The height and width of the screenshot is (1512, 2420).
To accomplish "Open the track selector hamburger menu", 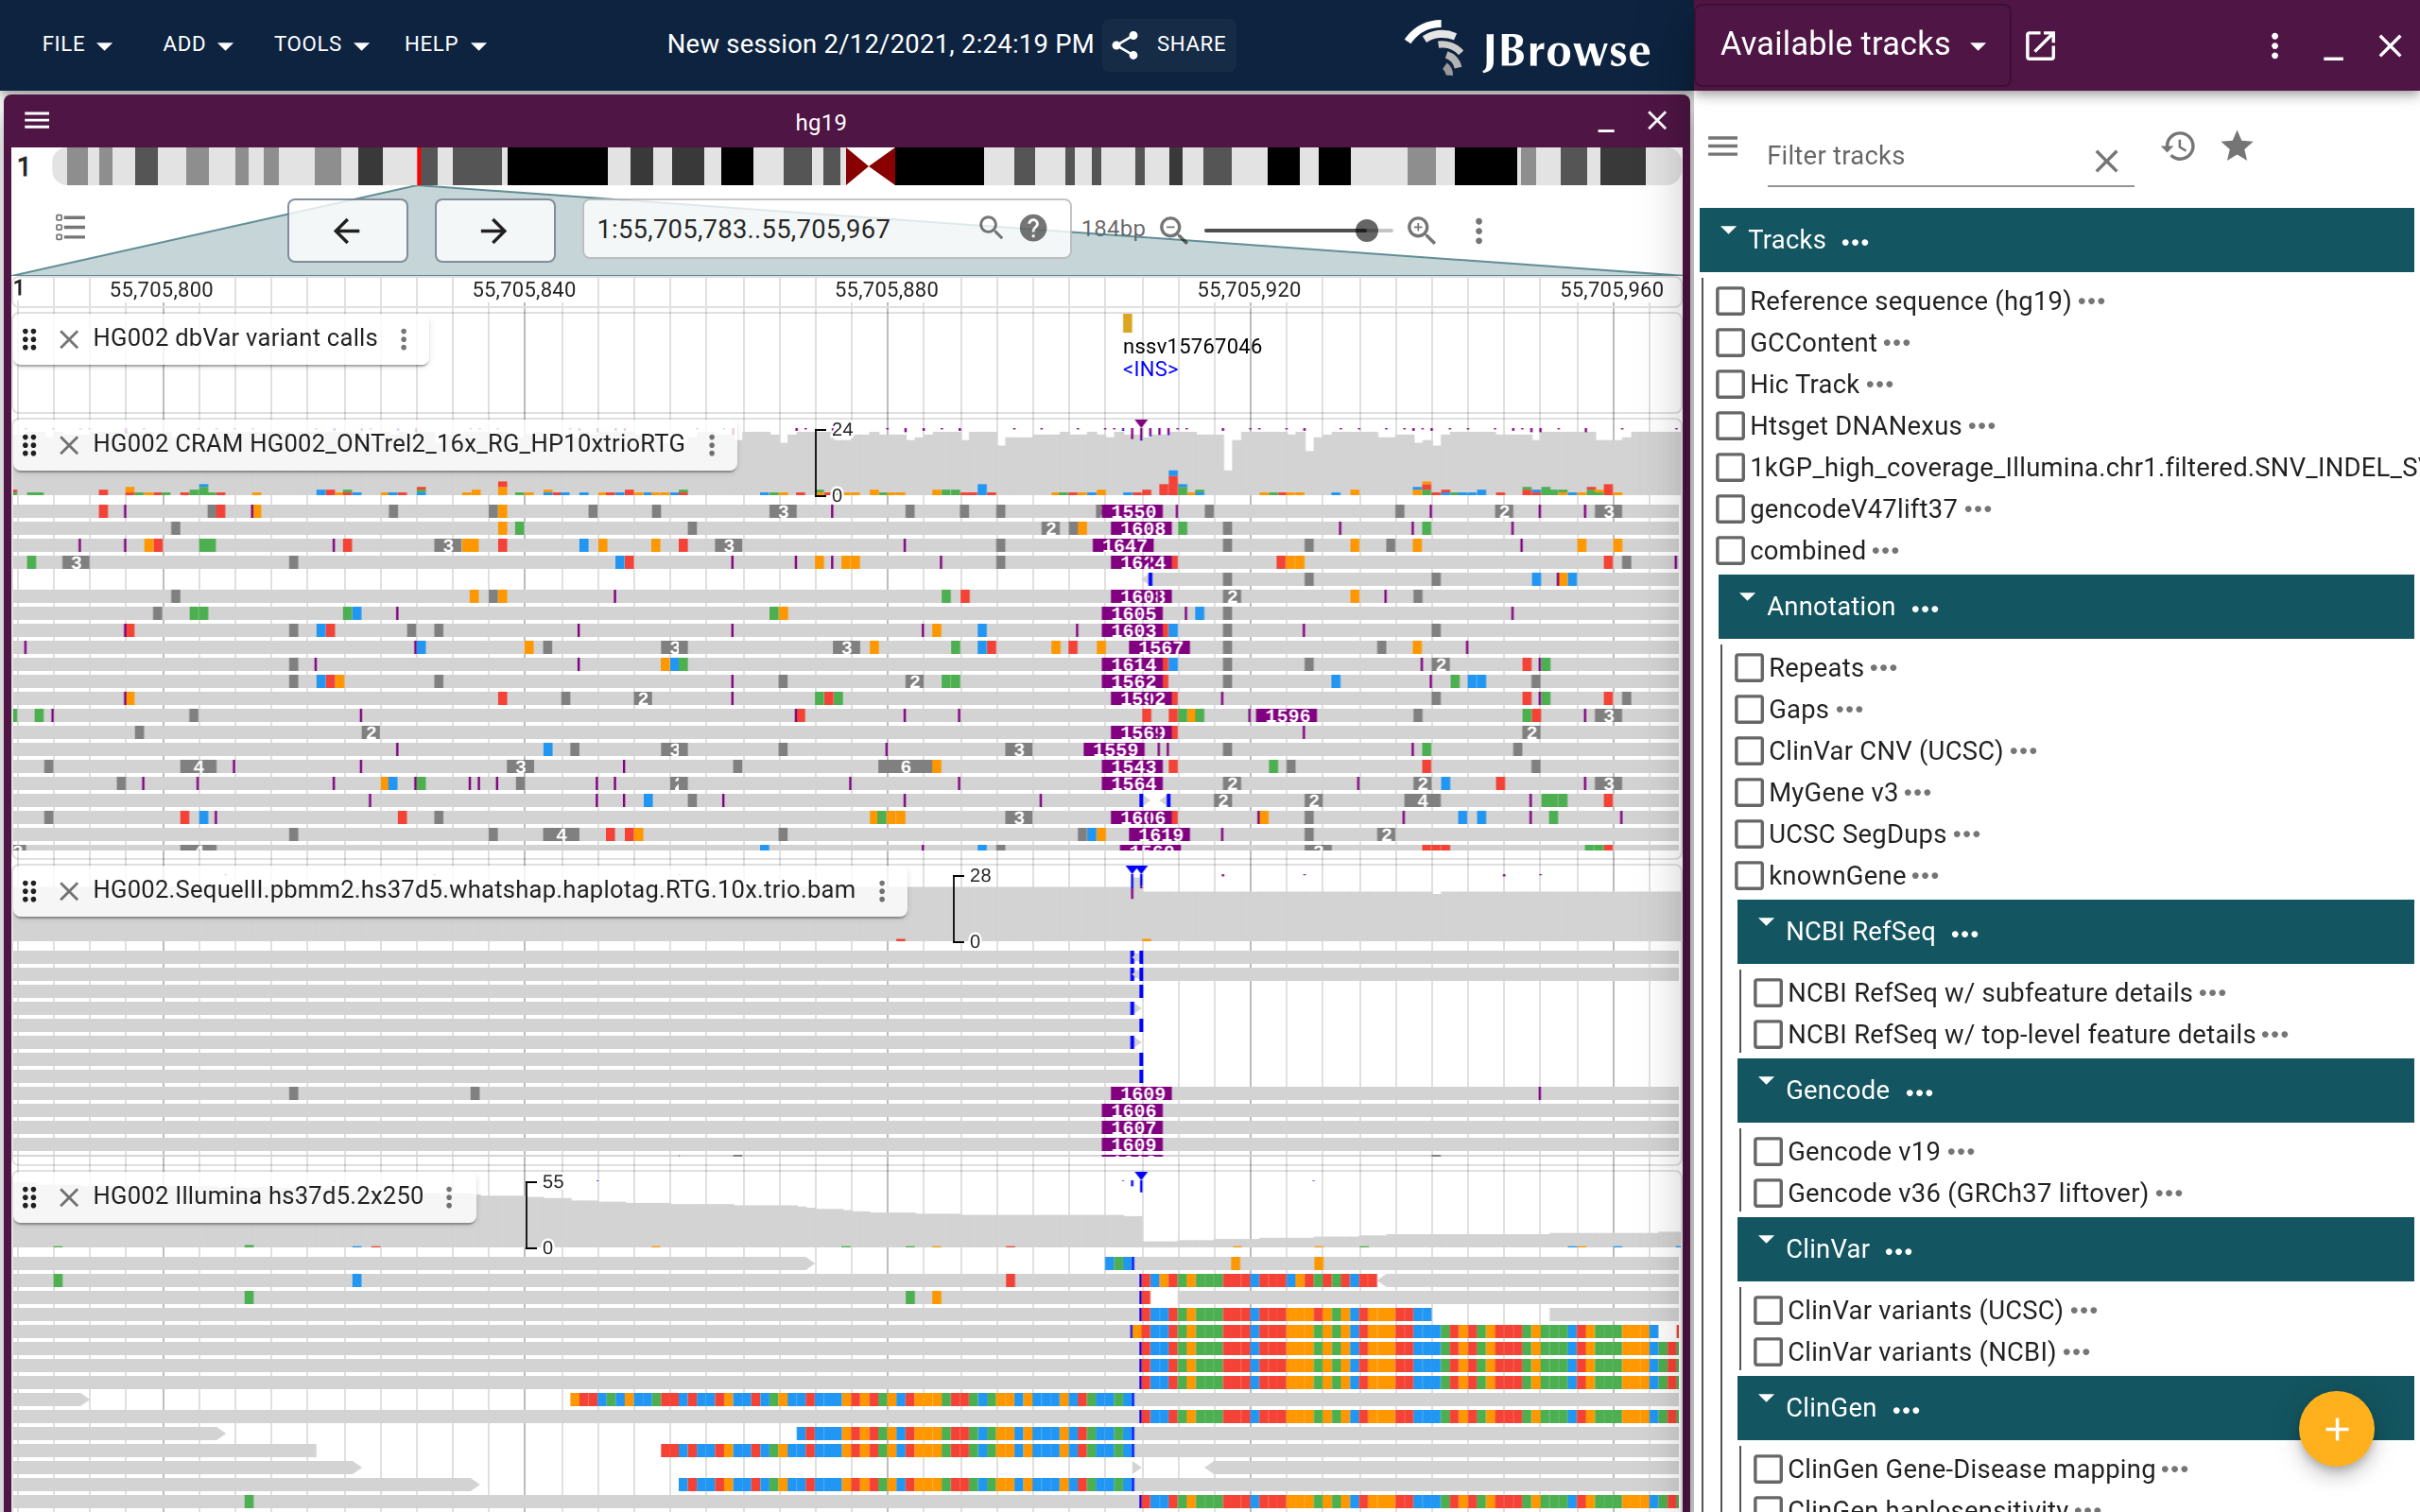I will click(1722, 146).
